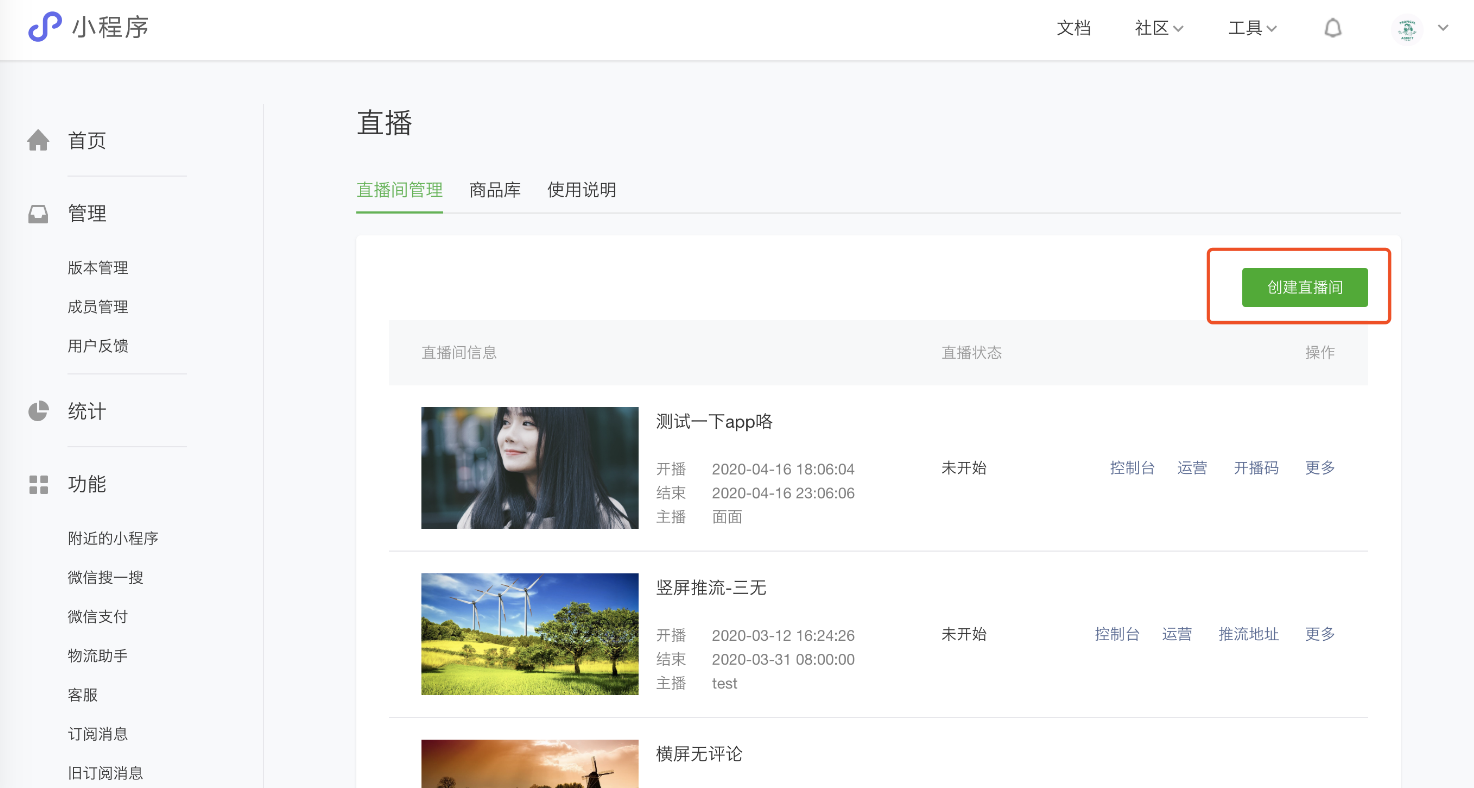Select 管理 section in sidebar

[87, 213]
